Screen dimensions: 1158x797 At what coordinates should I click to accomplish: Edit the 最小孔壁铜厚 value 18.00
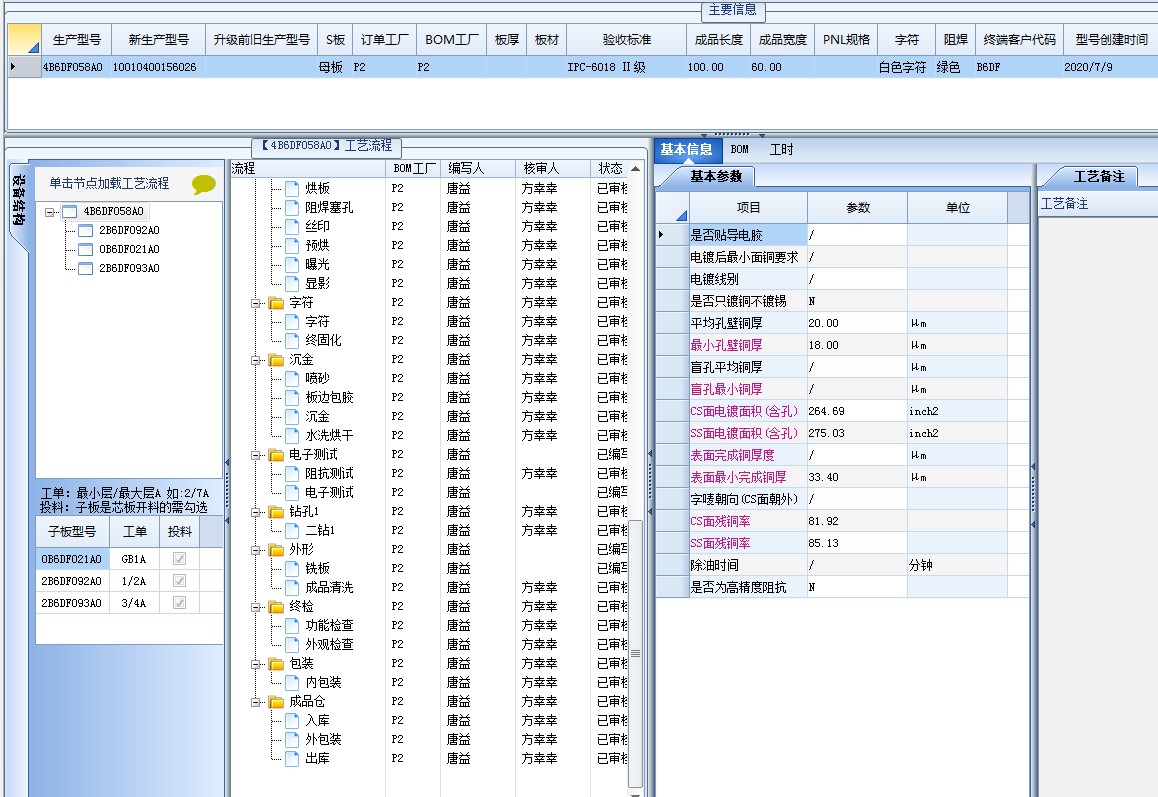coord(857,346)
